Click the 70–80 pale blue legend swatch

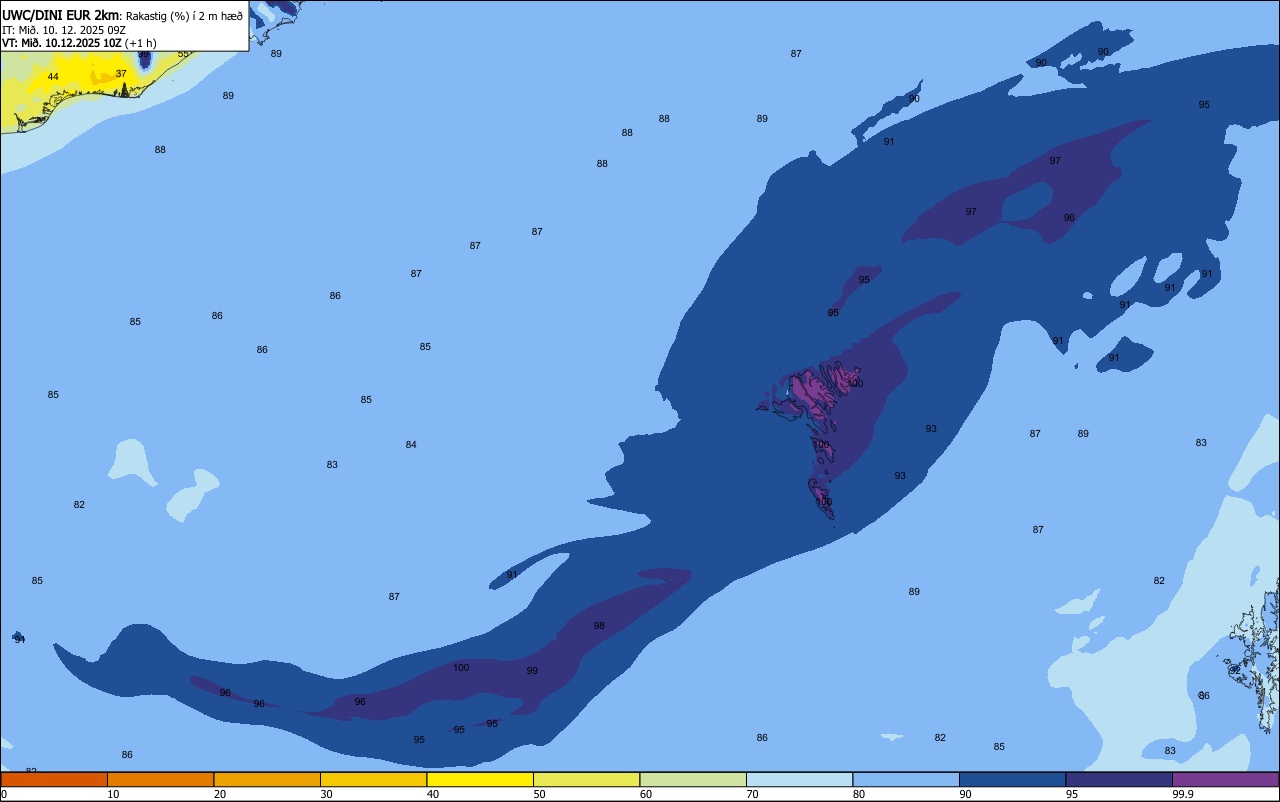click(x=800, y=779)
